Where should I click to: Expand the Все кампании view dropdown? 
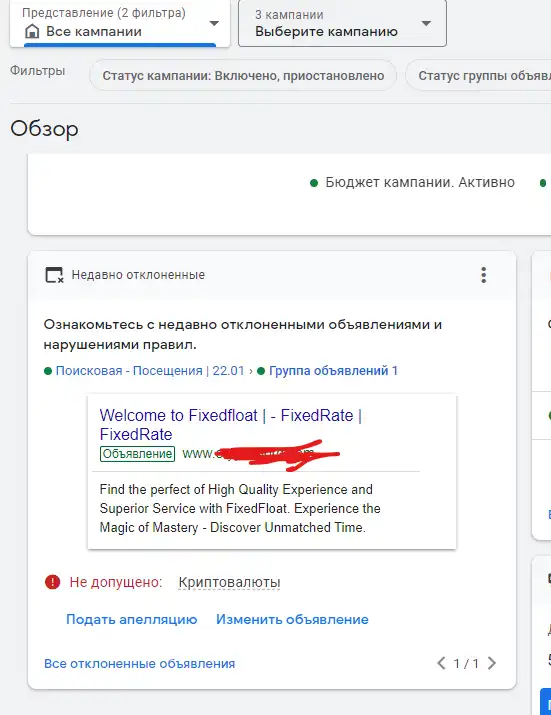point(120,23)
